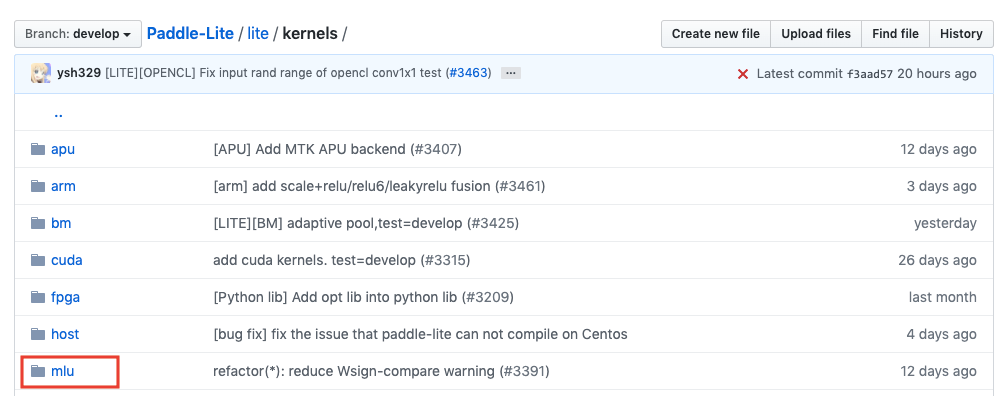1005x396 pixels.
Task: Go to the Paddle-Lite repository root
Action: (190, 33)
